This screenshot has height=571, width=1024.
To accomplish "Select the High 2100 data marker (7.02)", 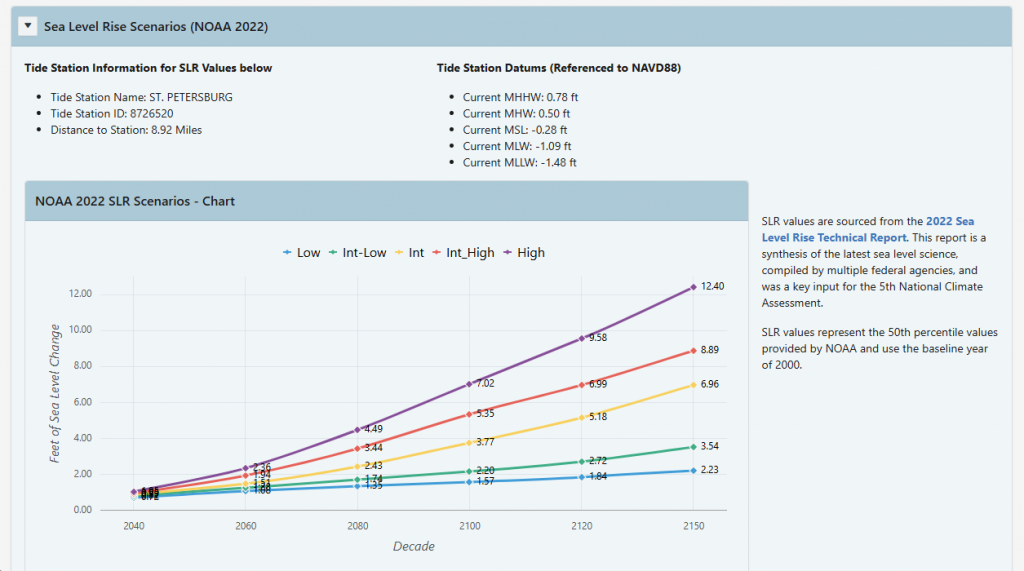I will (471, 384).
